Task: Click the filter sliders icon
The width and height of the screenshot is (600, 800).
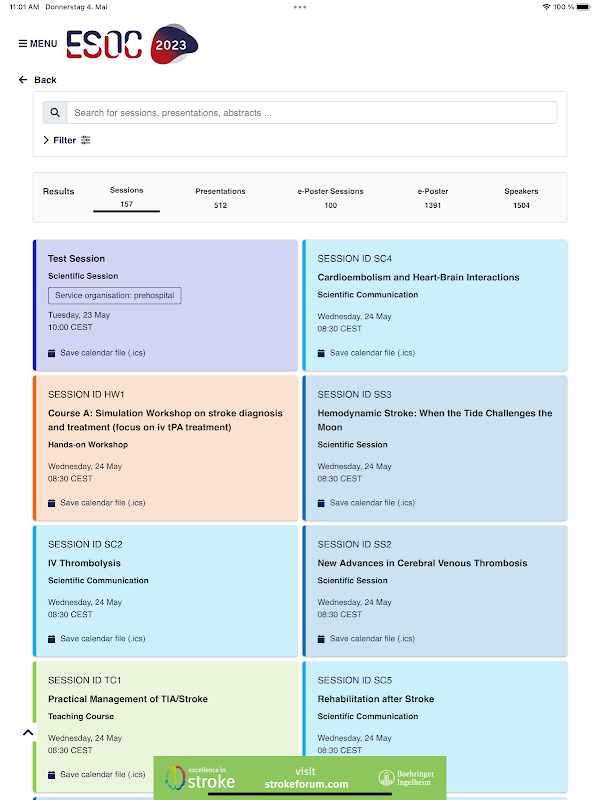Action: [x=86, y=140]
